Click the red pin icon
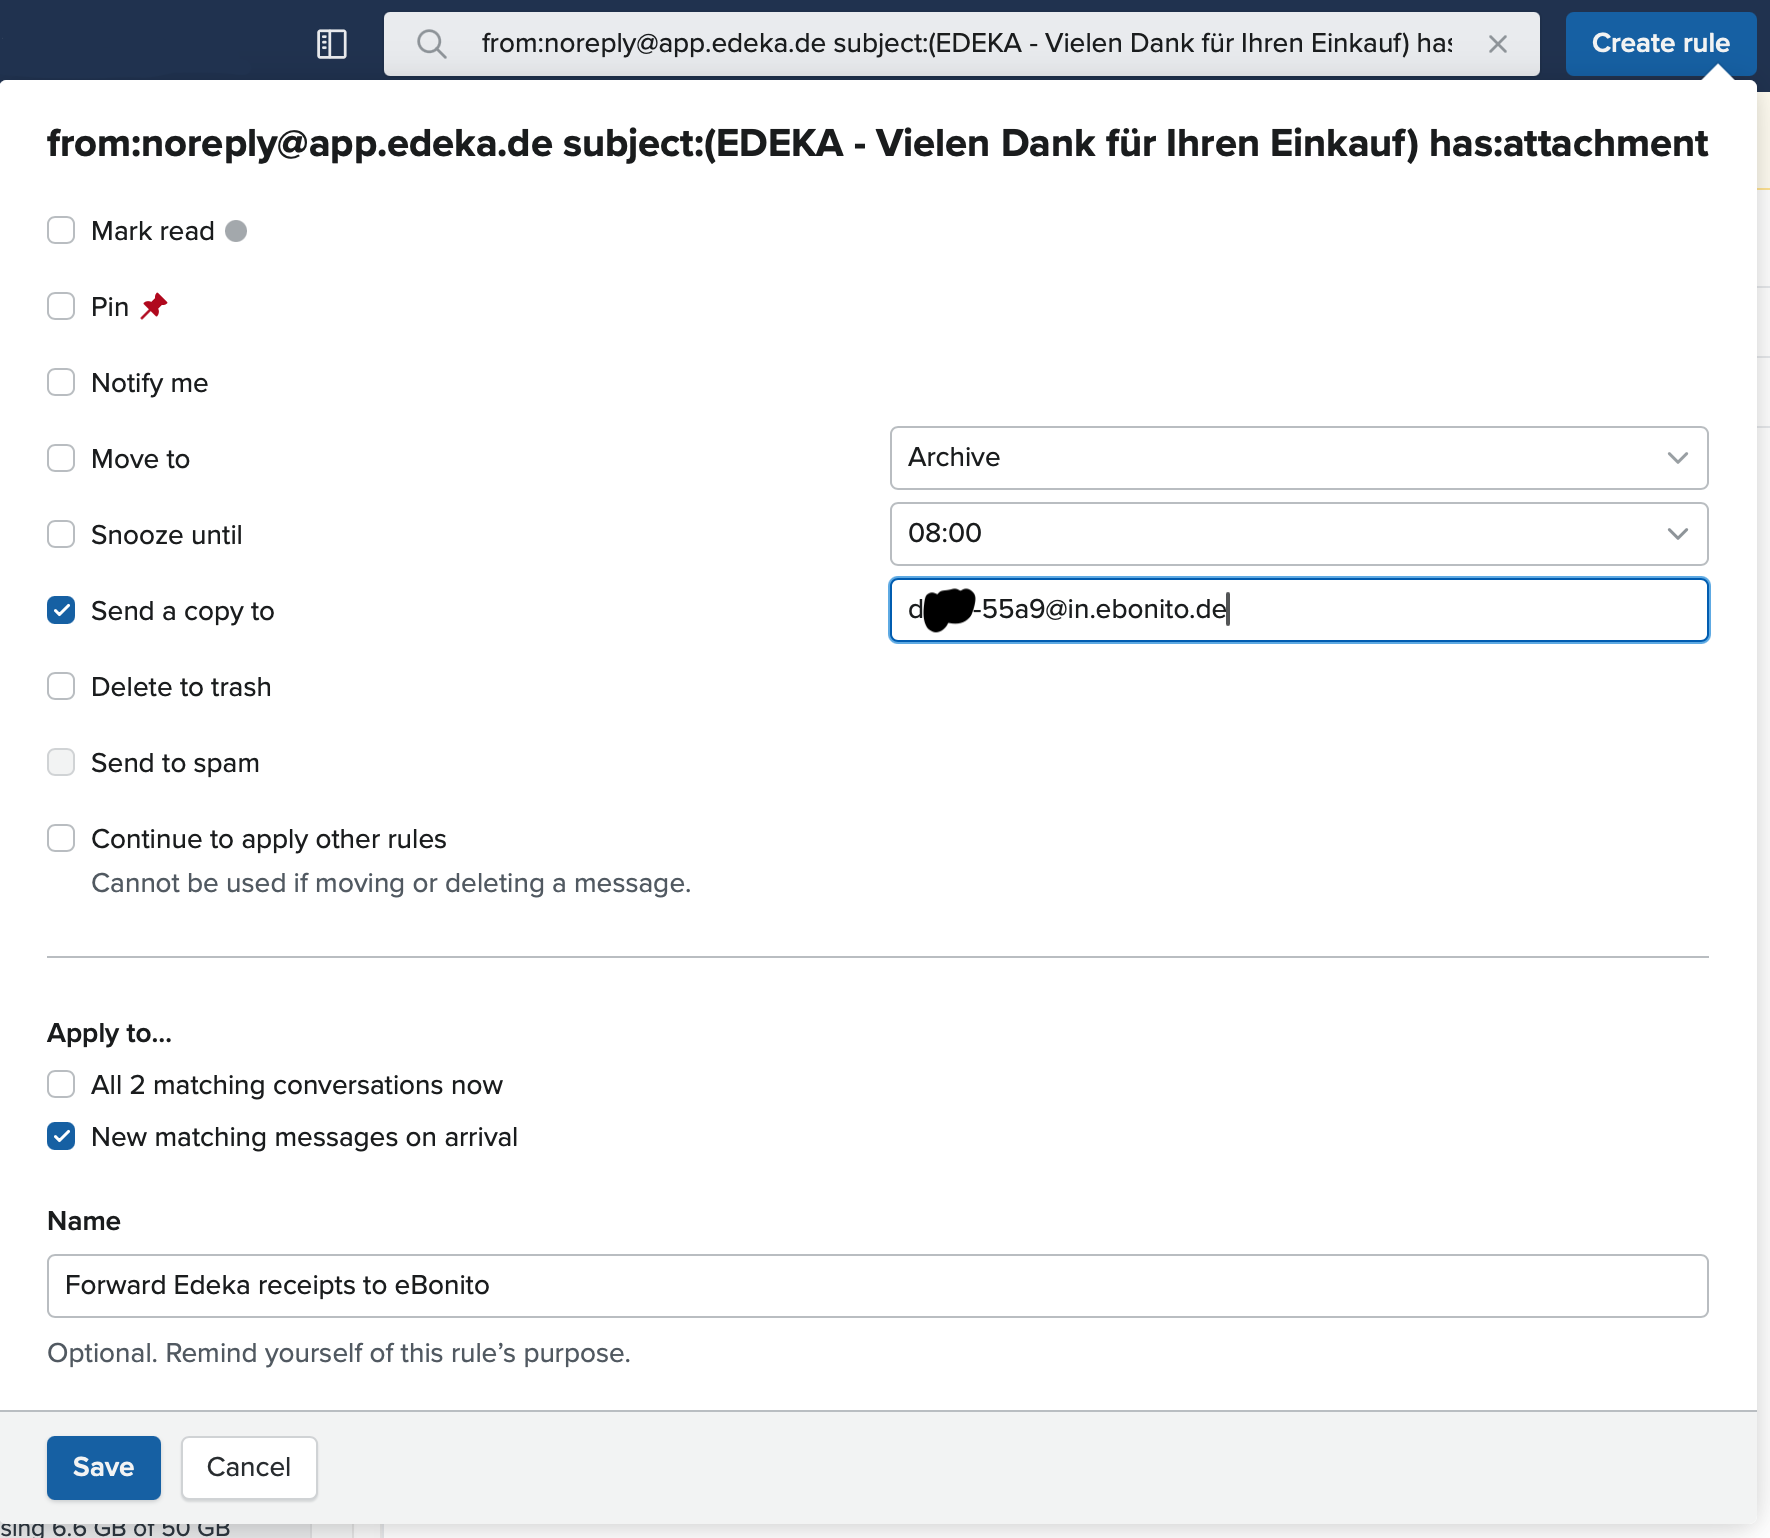The image size is (1770, 1538). (154, 306)
